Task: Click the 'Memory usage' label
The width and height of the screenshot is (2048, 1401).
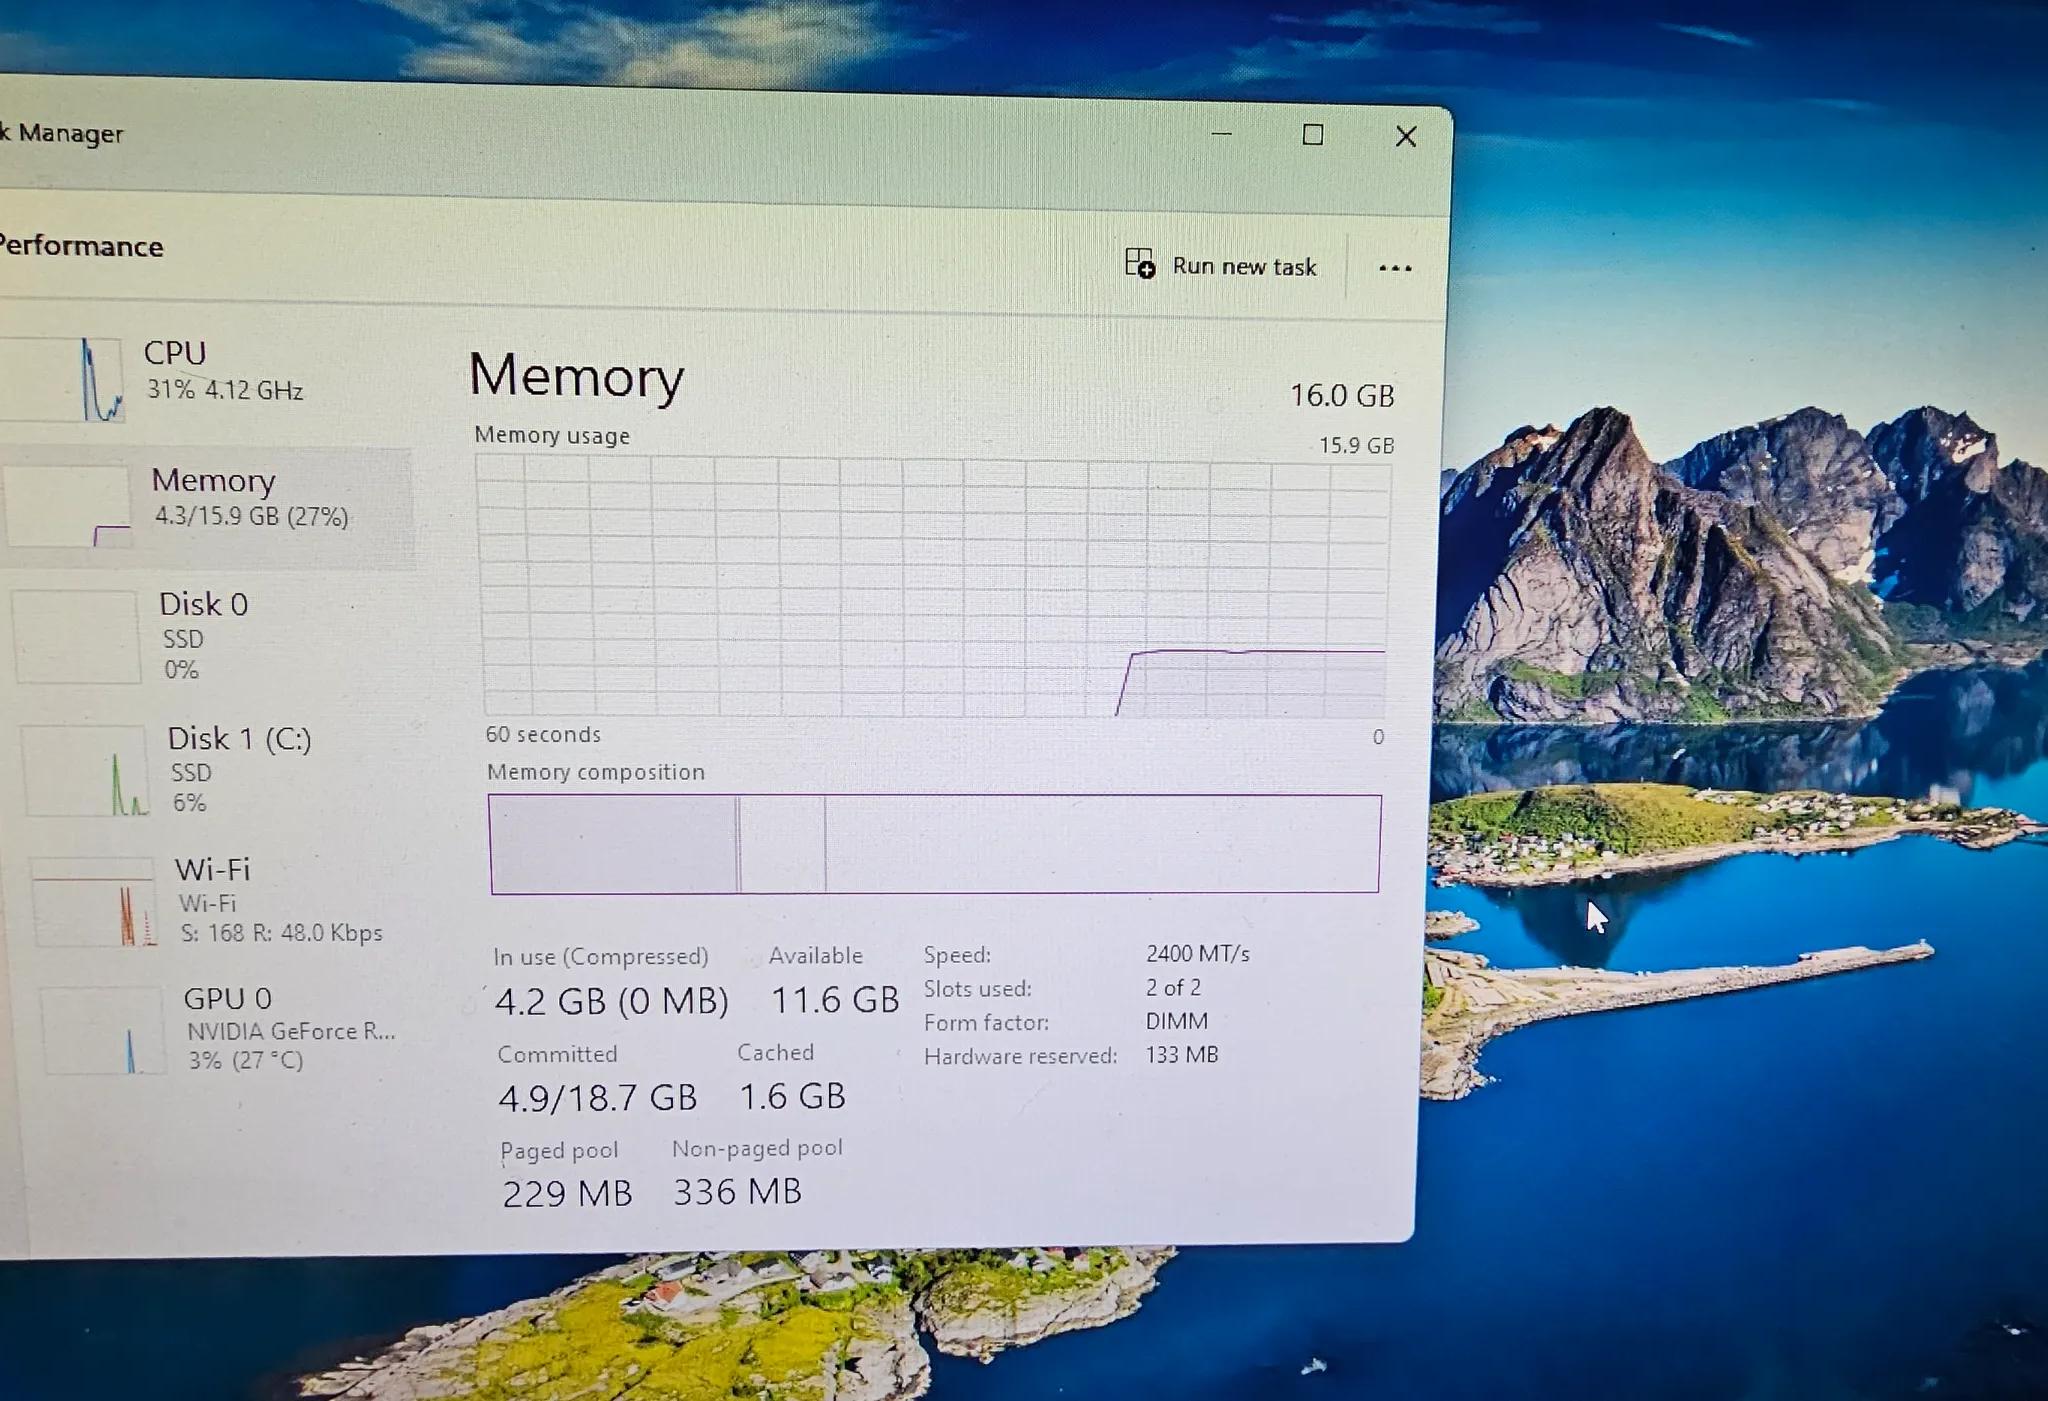Action: (x=552, y=436)
